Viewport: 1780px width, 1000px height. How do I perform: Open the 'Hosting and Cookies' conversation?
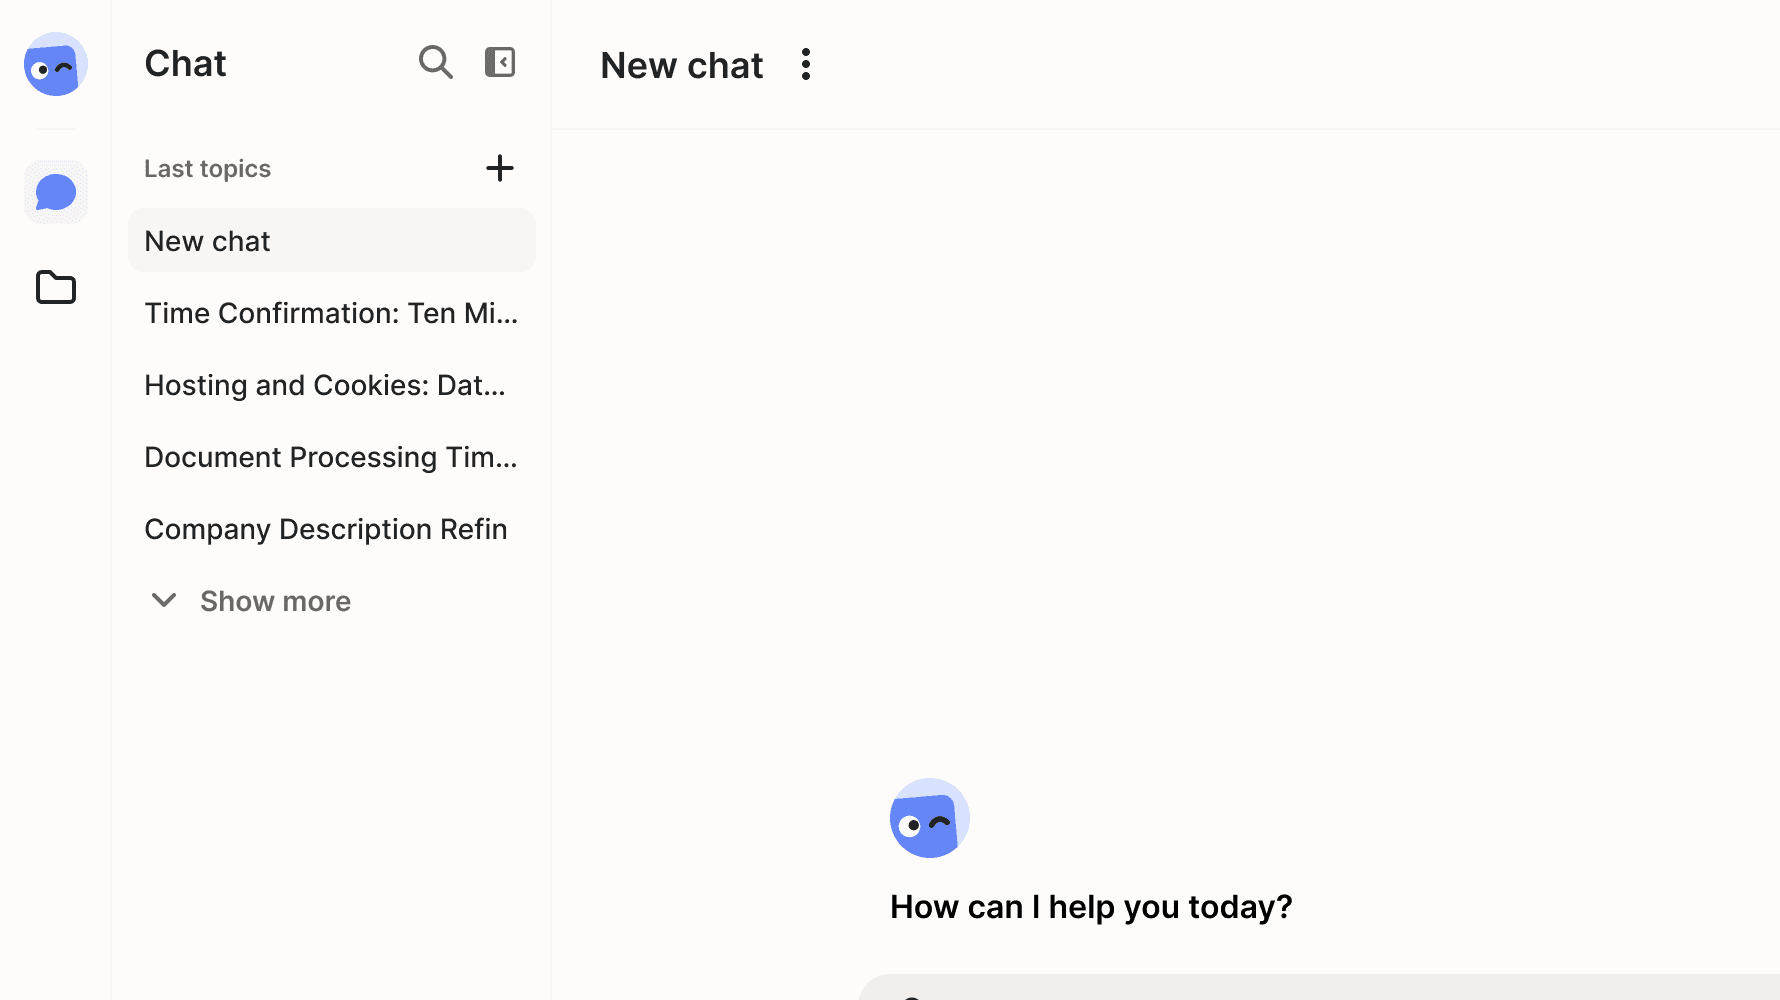325,385
